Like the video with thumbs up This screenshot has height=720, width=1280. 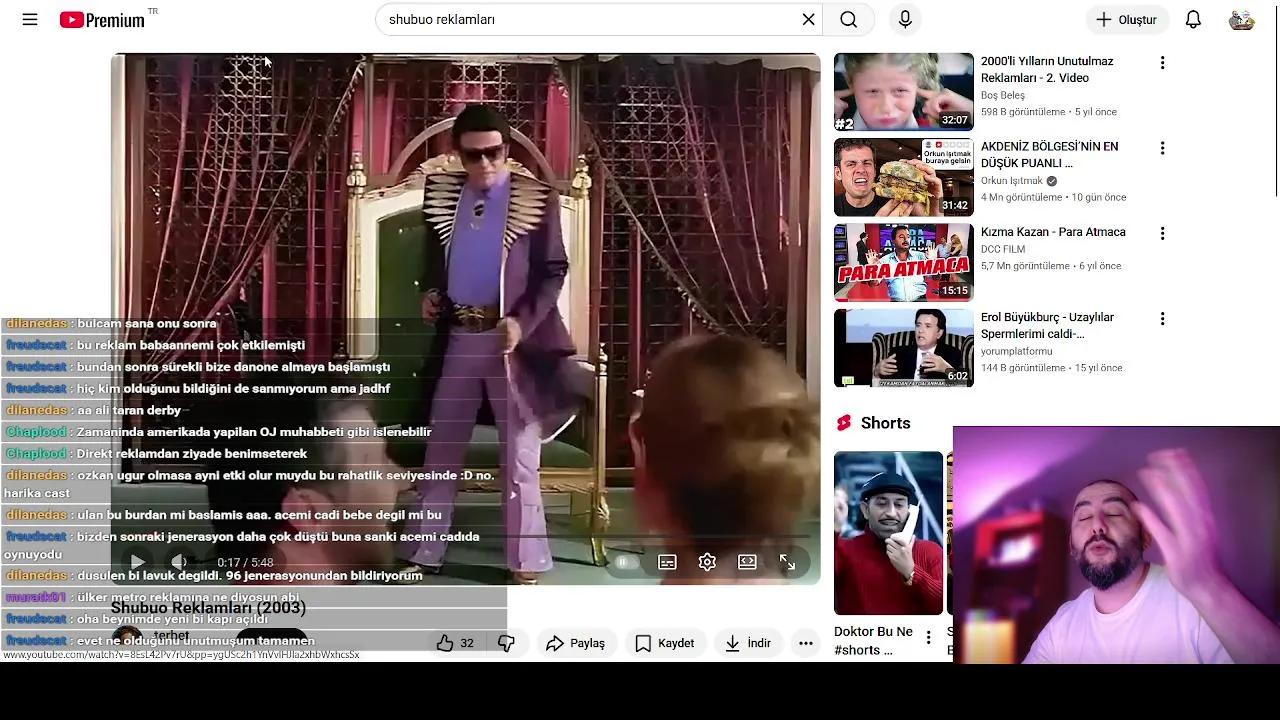(x=455, y=643)
